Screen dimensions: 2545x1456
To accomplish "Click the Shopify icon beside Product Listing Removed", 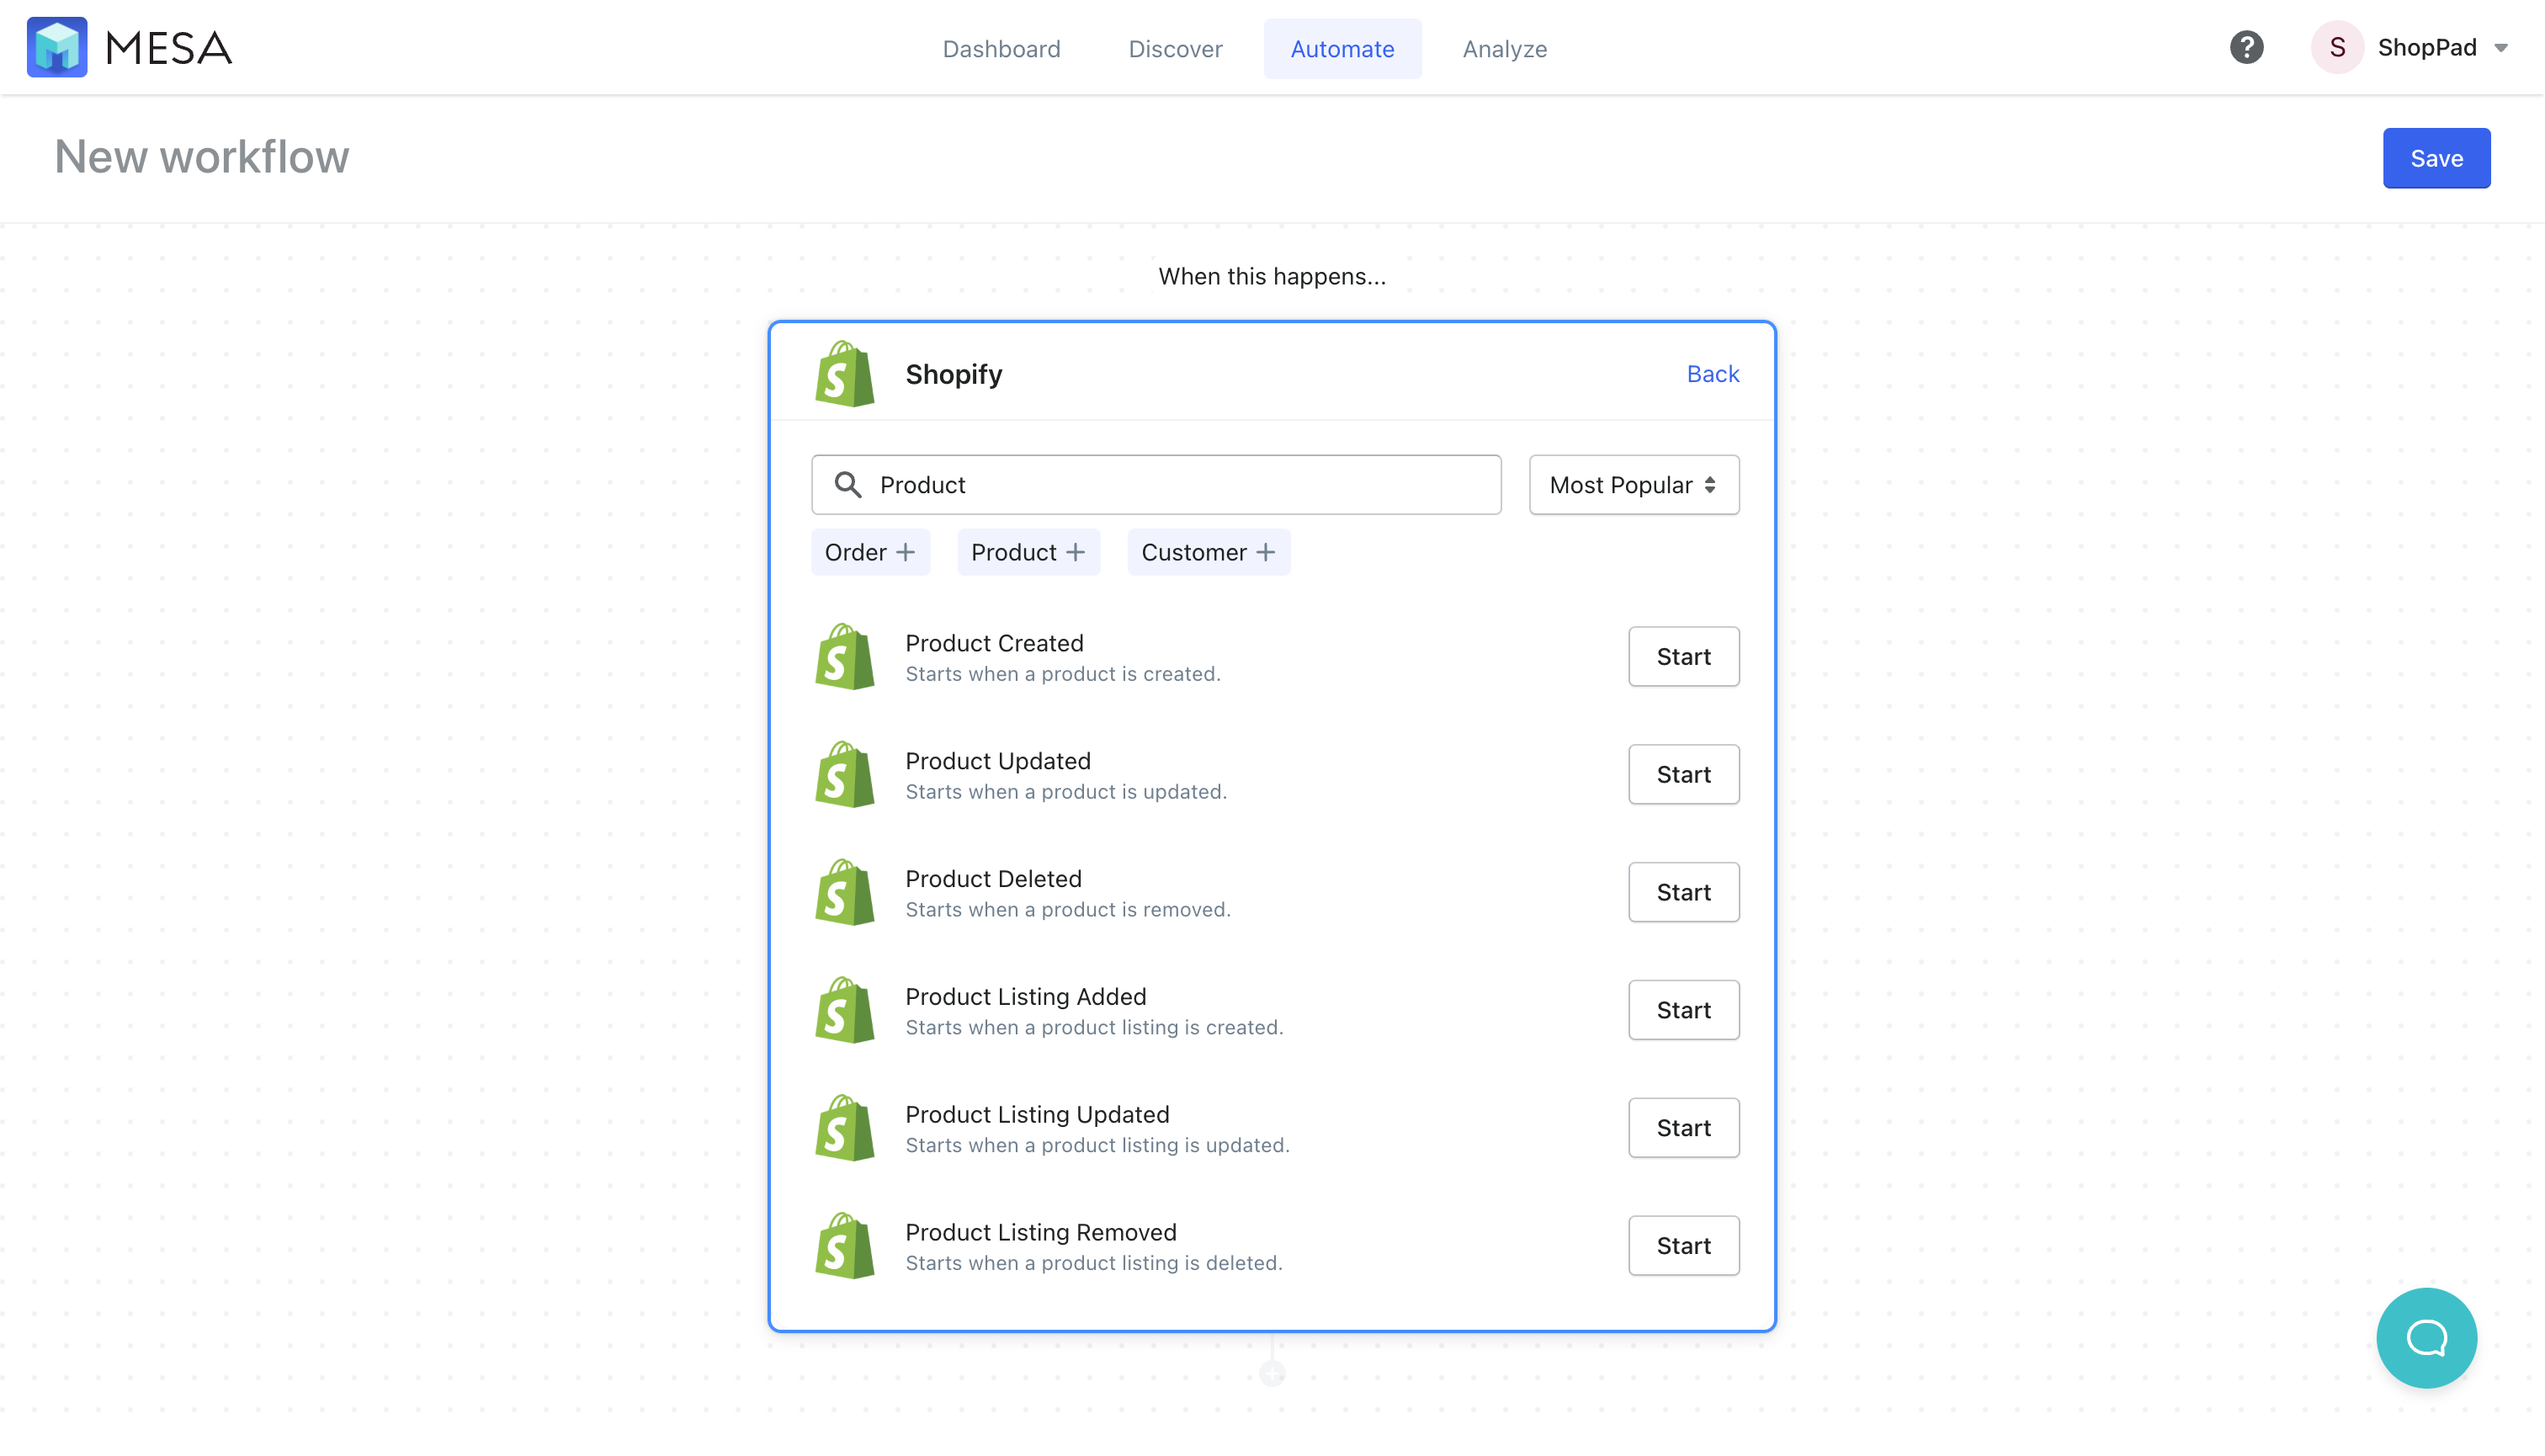I will [x=845, y=1246].
